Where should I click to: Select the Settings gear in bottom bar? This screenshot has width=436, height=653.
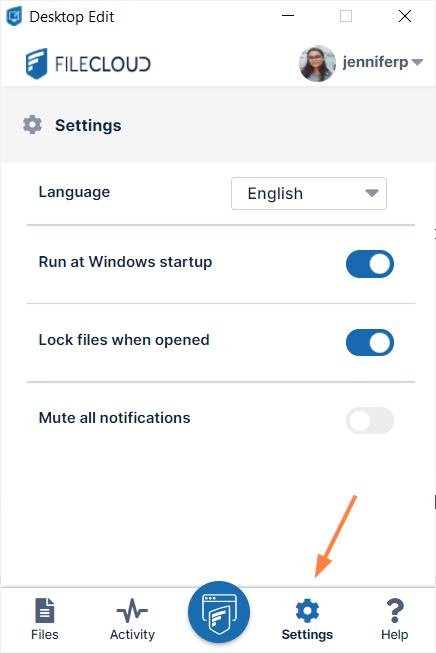tap(307, 611)
